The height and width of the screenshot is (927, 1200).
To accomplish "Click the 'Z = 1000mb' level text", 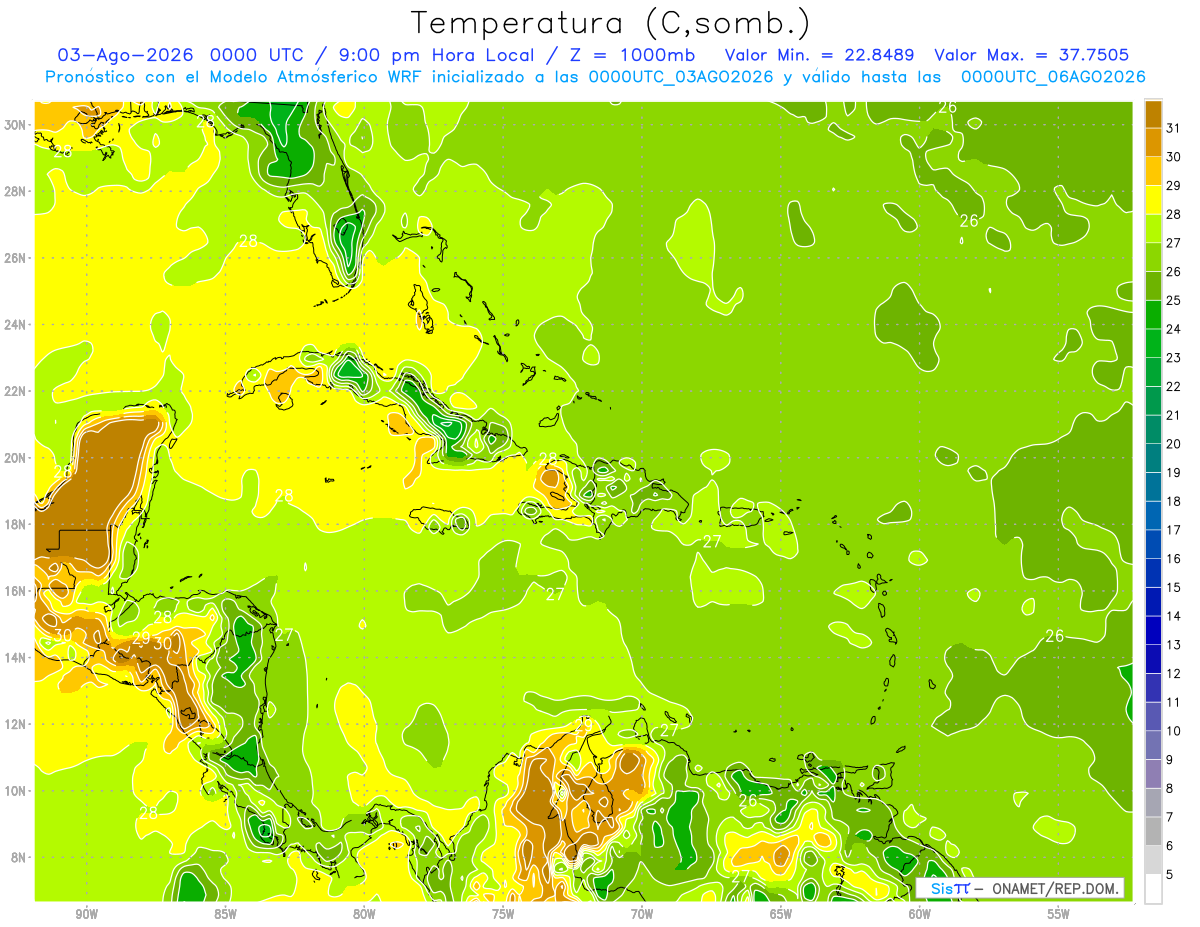I will click(x=631, y=55).
